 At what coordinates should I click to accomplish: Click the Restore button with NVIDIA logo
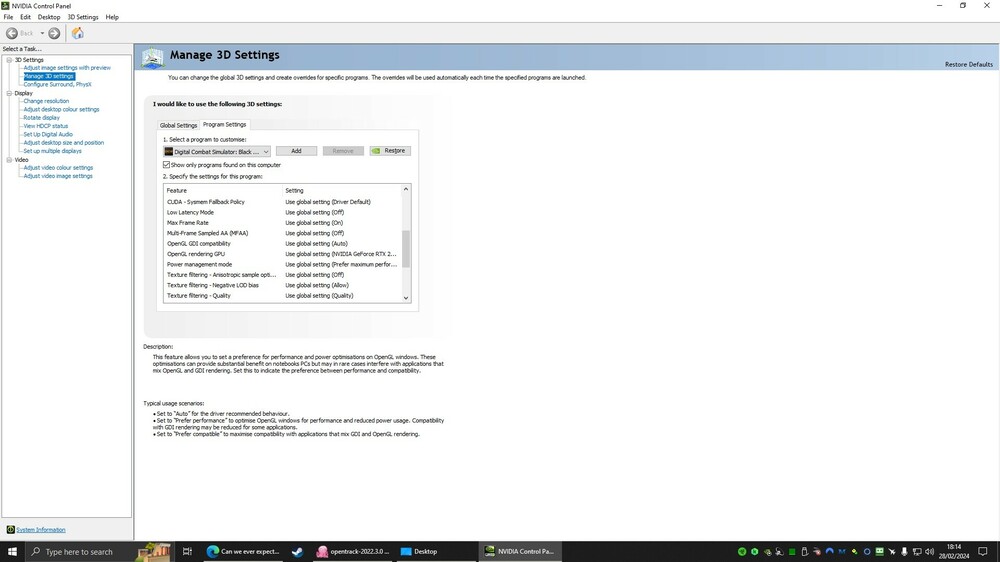pos(390,151)
